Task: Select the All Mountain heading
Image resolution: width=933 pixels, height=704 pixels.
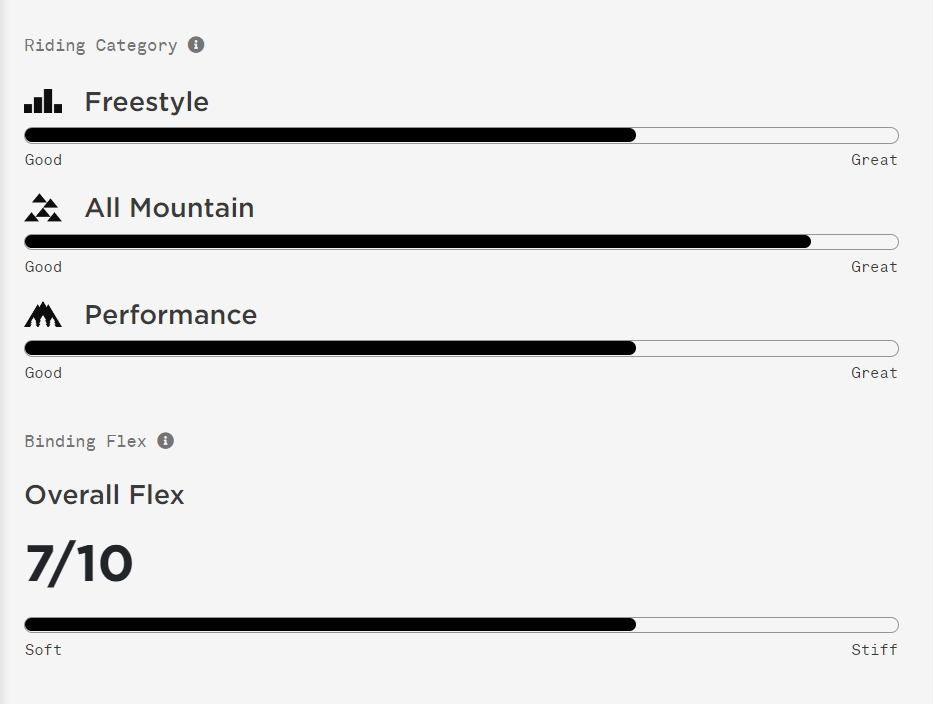Action: [170, 208]
